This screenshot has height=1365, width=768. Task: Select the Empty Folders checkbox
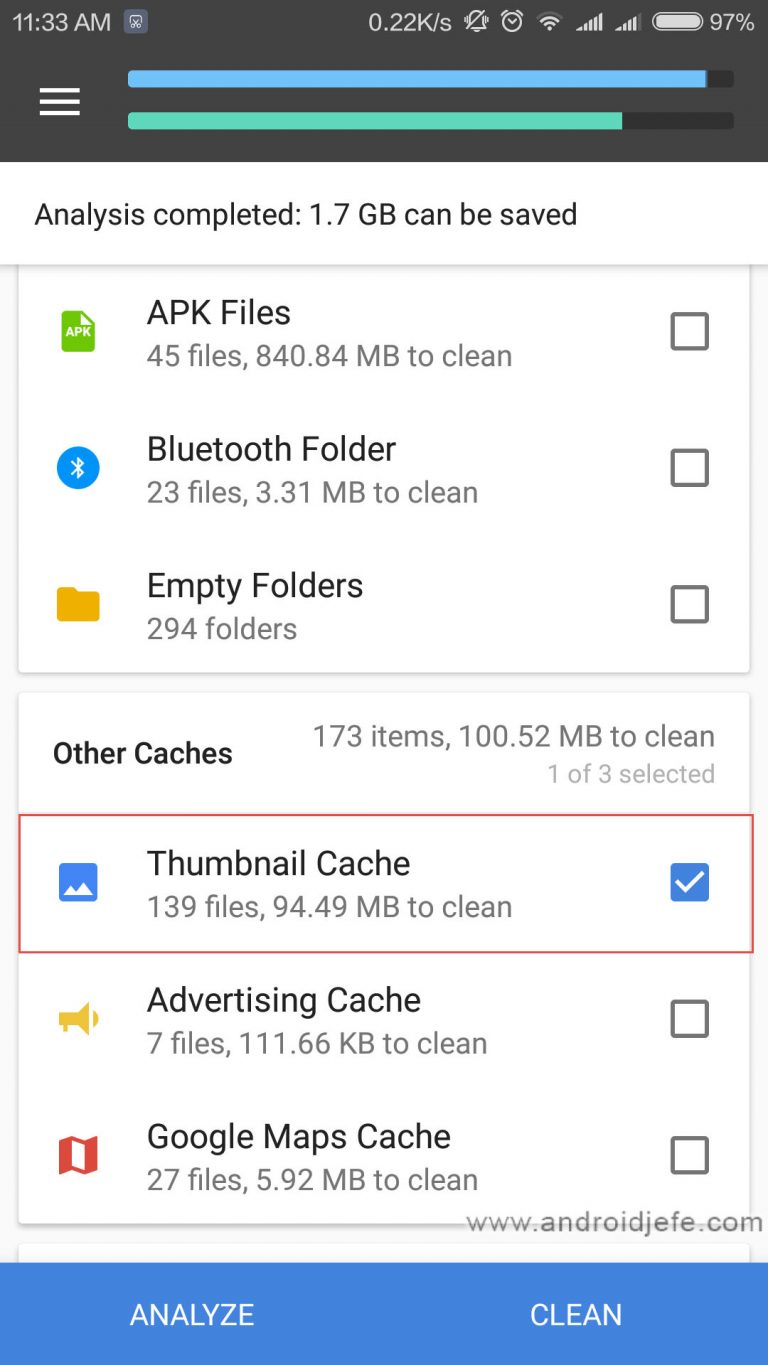pyautogui.click(x=689, y=605)
